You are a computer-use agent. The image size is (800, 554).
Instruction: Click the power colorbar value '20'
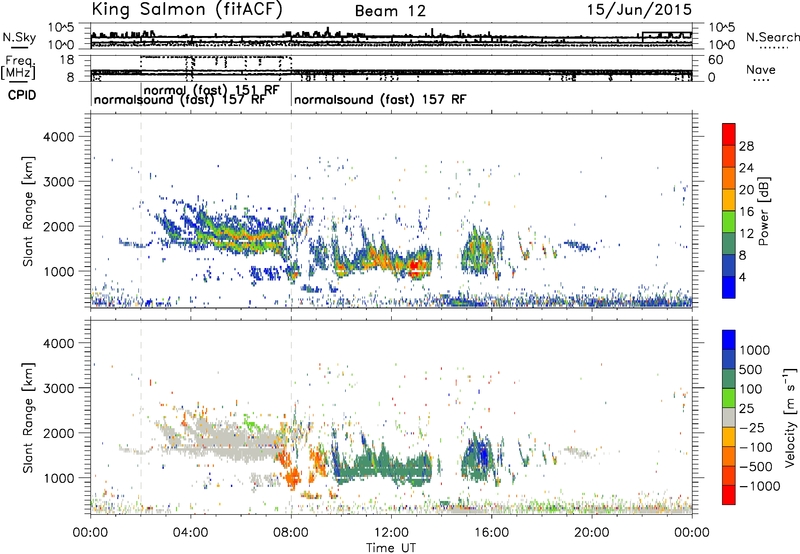746,190
